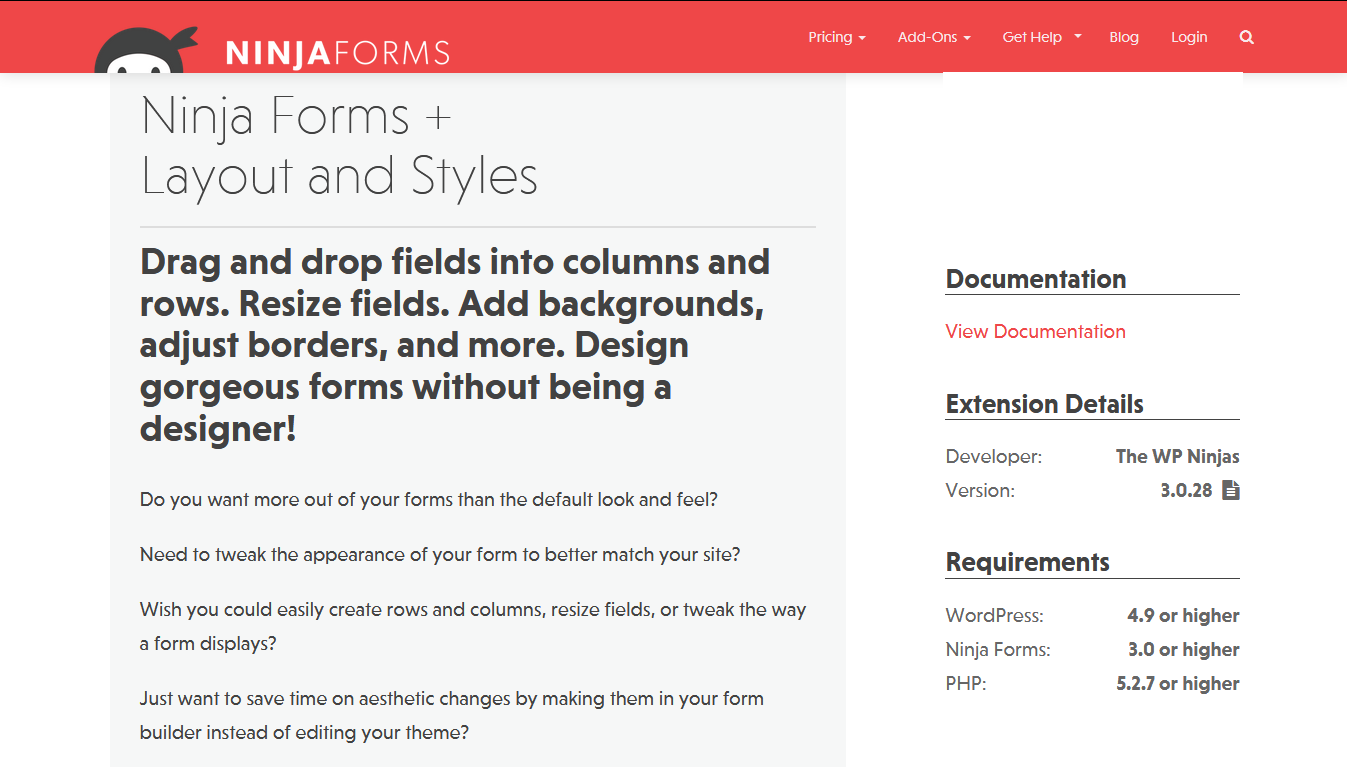Click the PHP: requirement label
This screenshot has height=767, width=1347.
[966, 683]
